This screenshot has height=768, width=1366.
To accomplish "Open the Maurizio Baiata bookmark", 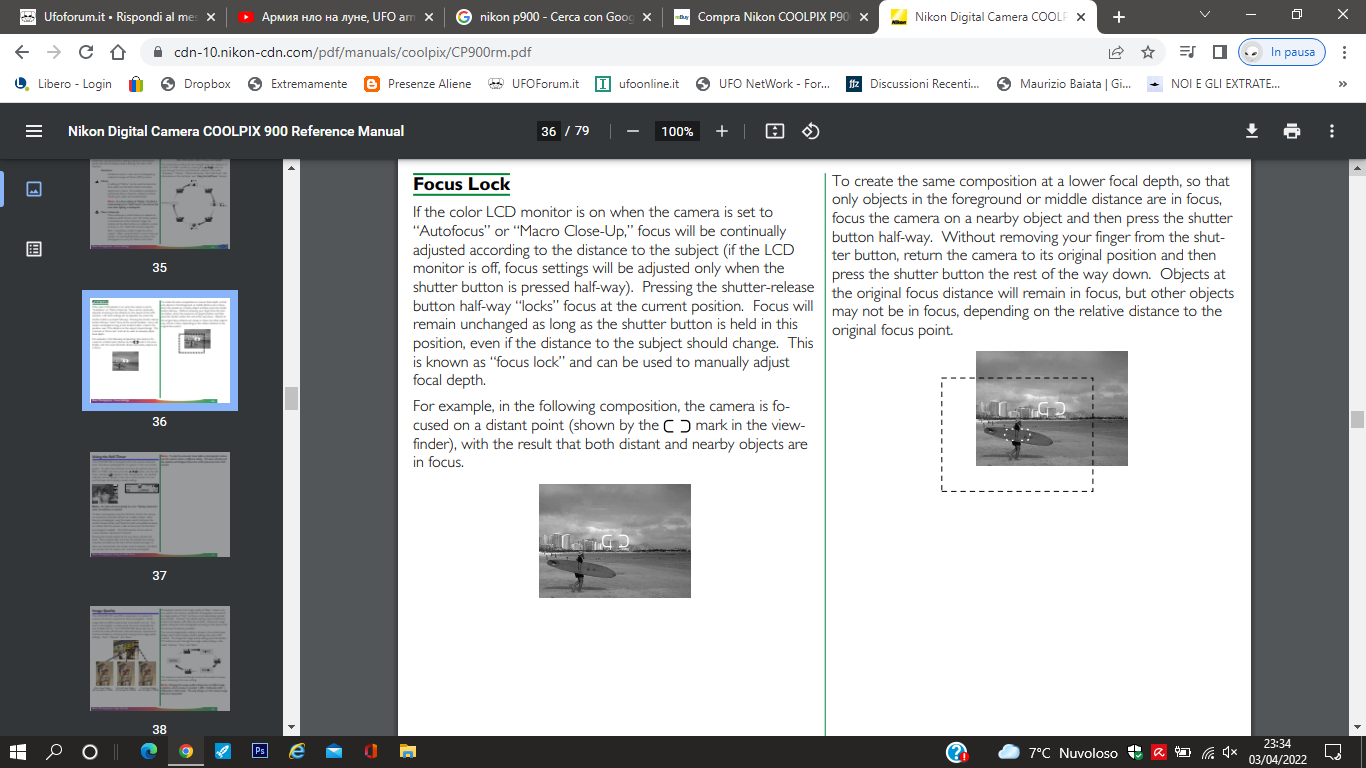I will click(1064, 84).
